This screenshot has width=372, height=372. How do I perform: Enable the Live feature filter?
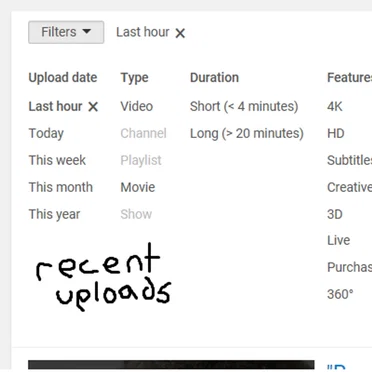point(338,240)
